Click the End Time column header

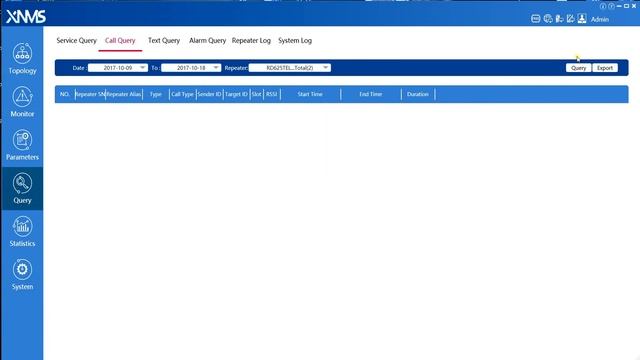[371, 94]
